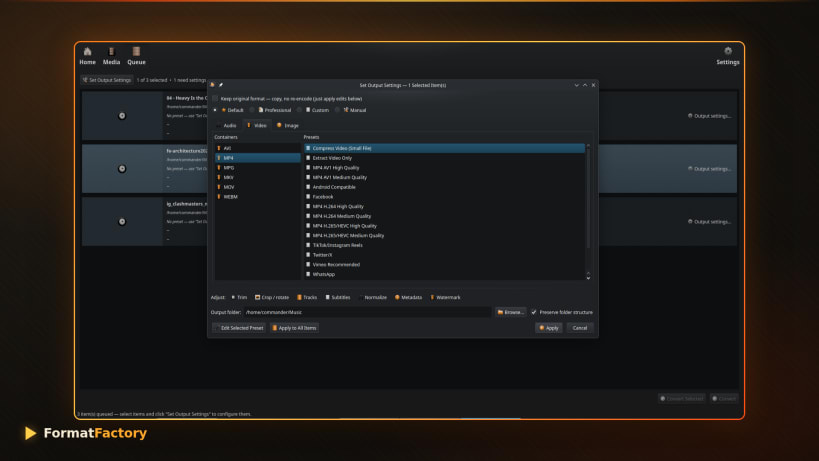Viewport: 819px width, 461px height.
Task: Click document icon beside Facebook preset
Action: [308, 197]
